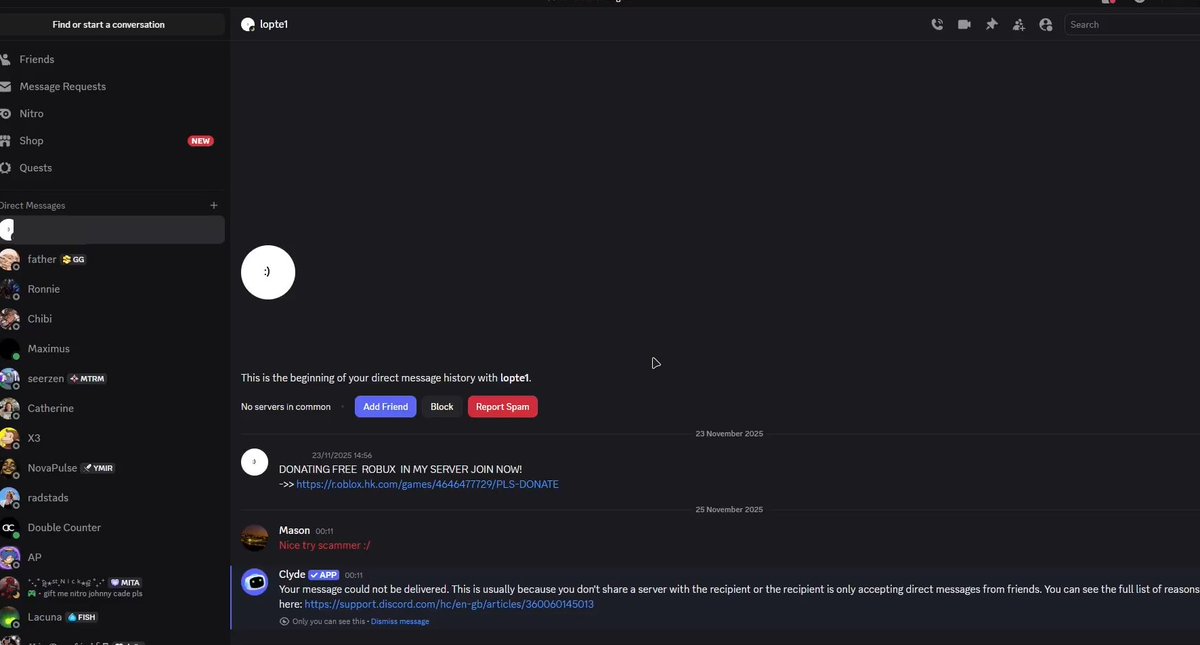This screenshot has width=1200, height=645.
Task: Click Mason's username in chat
Action: tap(294, 530)
